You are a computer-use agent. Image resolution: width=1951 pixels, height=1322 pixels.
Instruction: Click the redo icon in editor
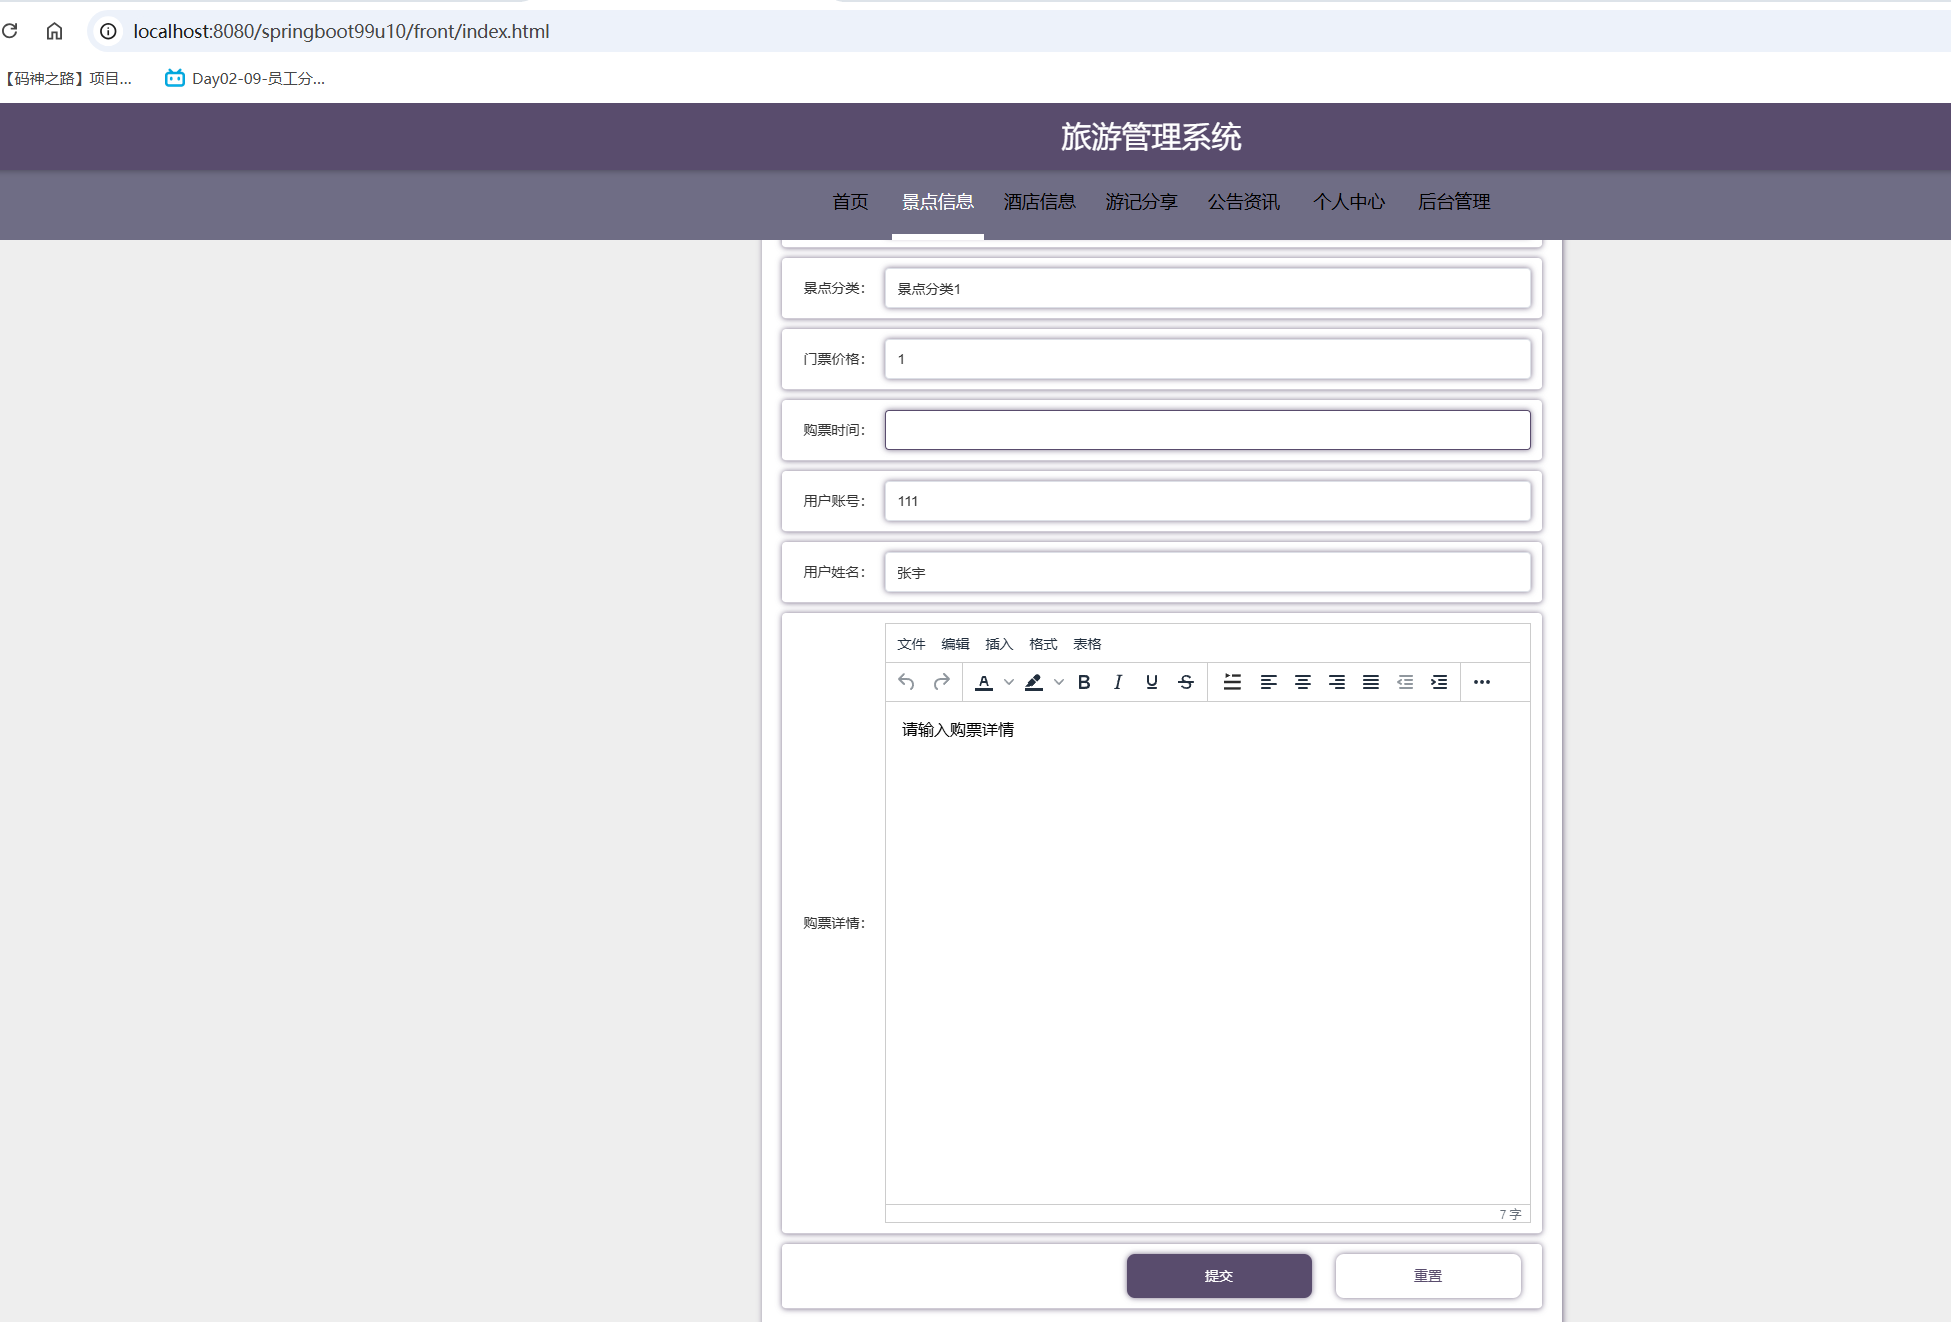(941, 682)
